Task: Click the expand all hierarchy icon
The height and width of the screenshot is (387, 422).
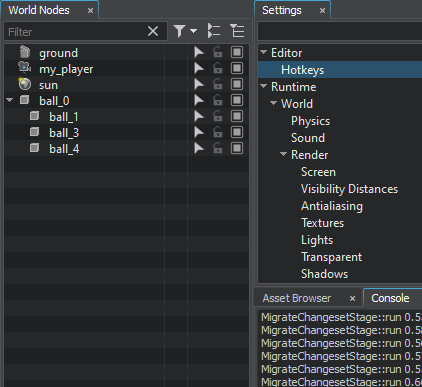Action: click(x=214, y=31)
